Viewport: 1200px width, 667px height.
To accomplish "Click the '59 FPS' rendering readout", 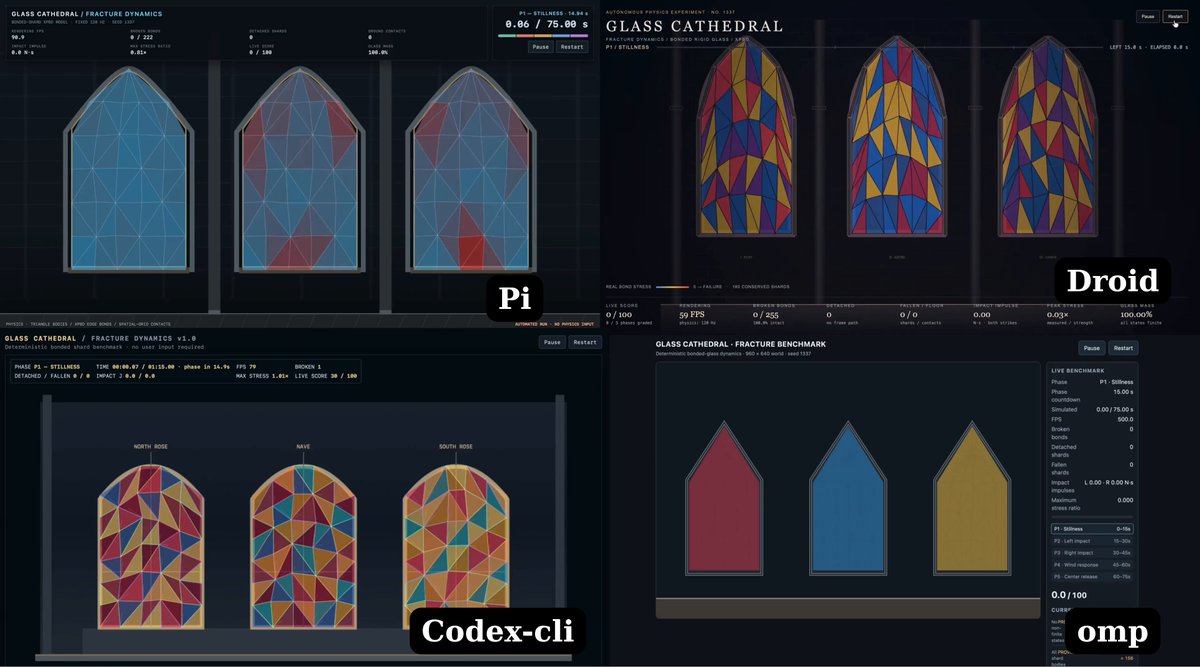I will (x=693, y=314).
